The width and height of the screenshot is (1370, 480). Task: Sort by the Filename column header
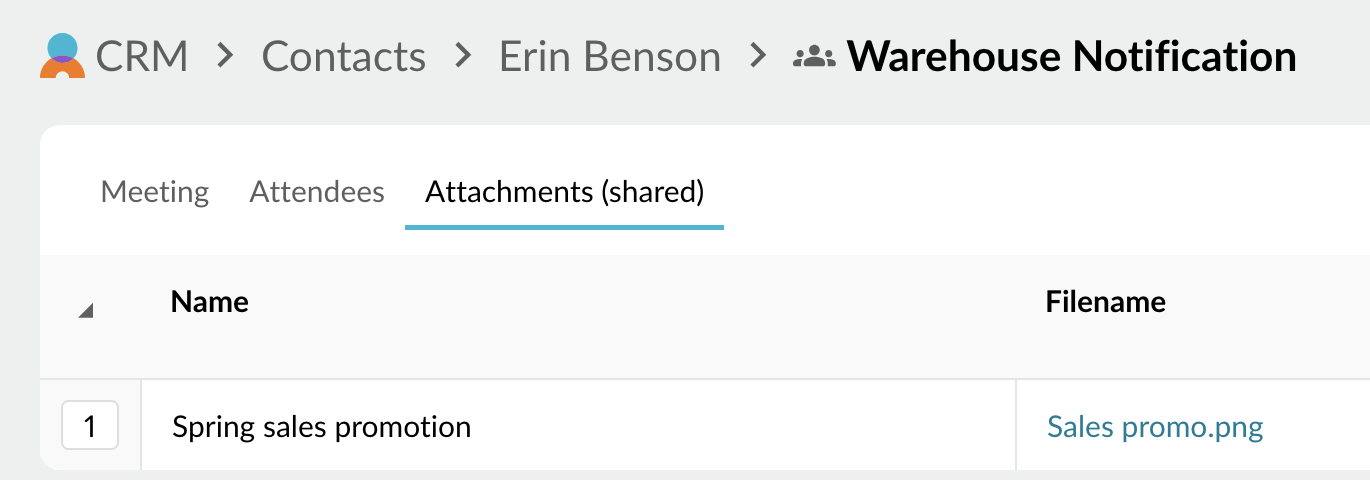tap(1105, 301)
